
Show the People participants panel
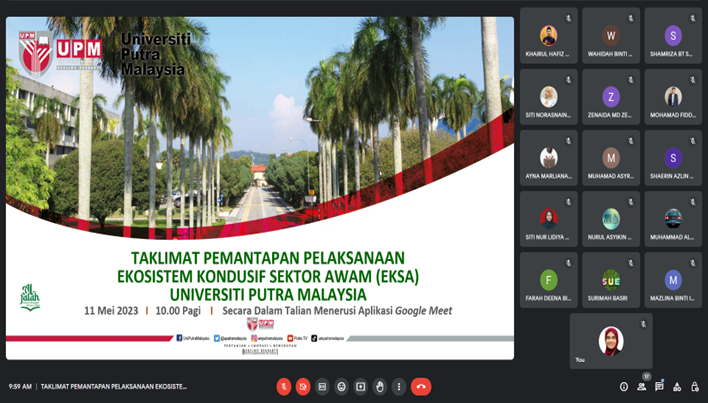pyautogui.click(x=641, y=387)
